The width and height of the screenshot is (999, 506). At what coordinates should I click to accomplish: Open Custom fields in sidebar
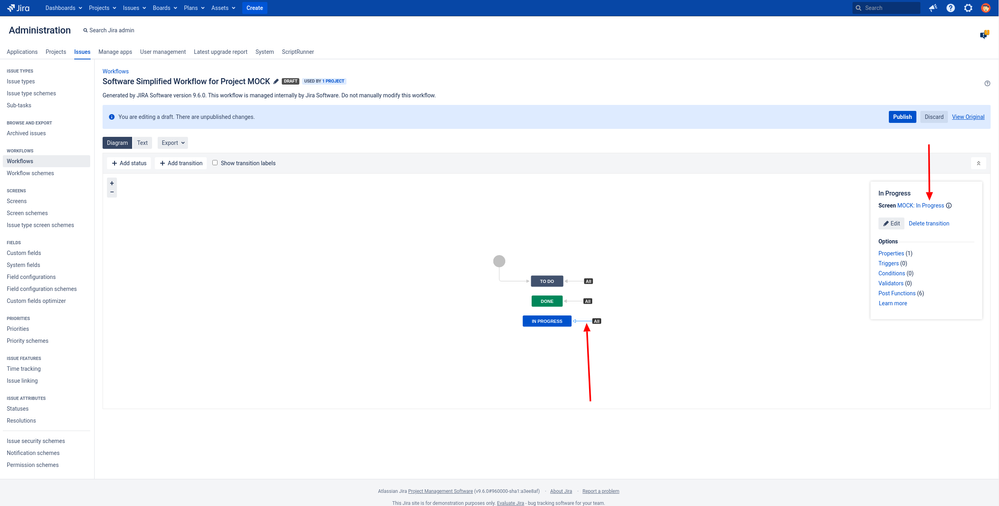pyautogui.click(x=25, y=253)
